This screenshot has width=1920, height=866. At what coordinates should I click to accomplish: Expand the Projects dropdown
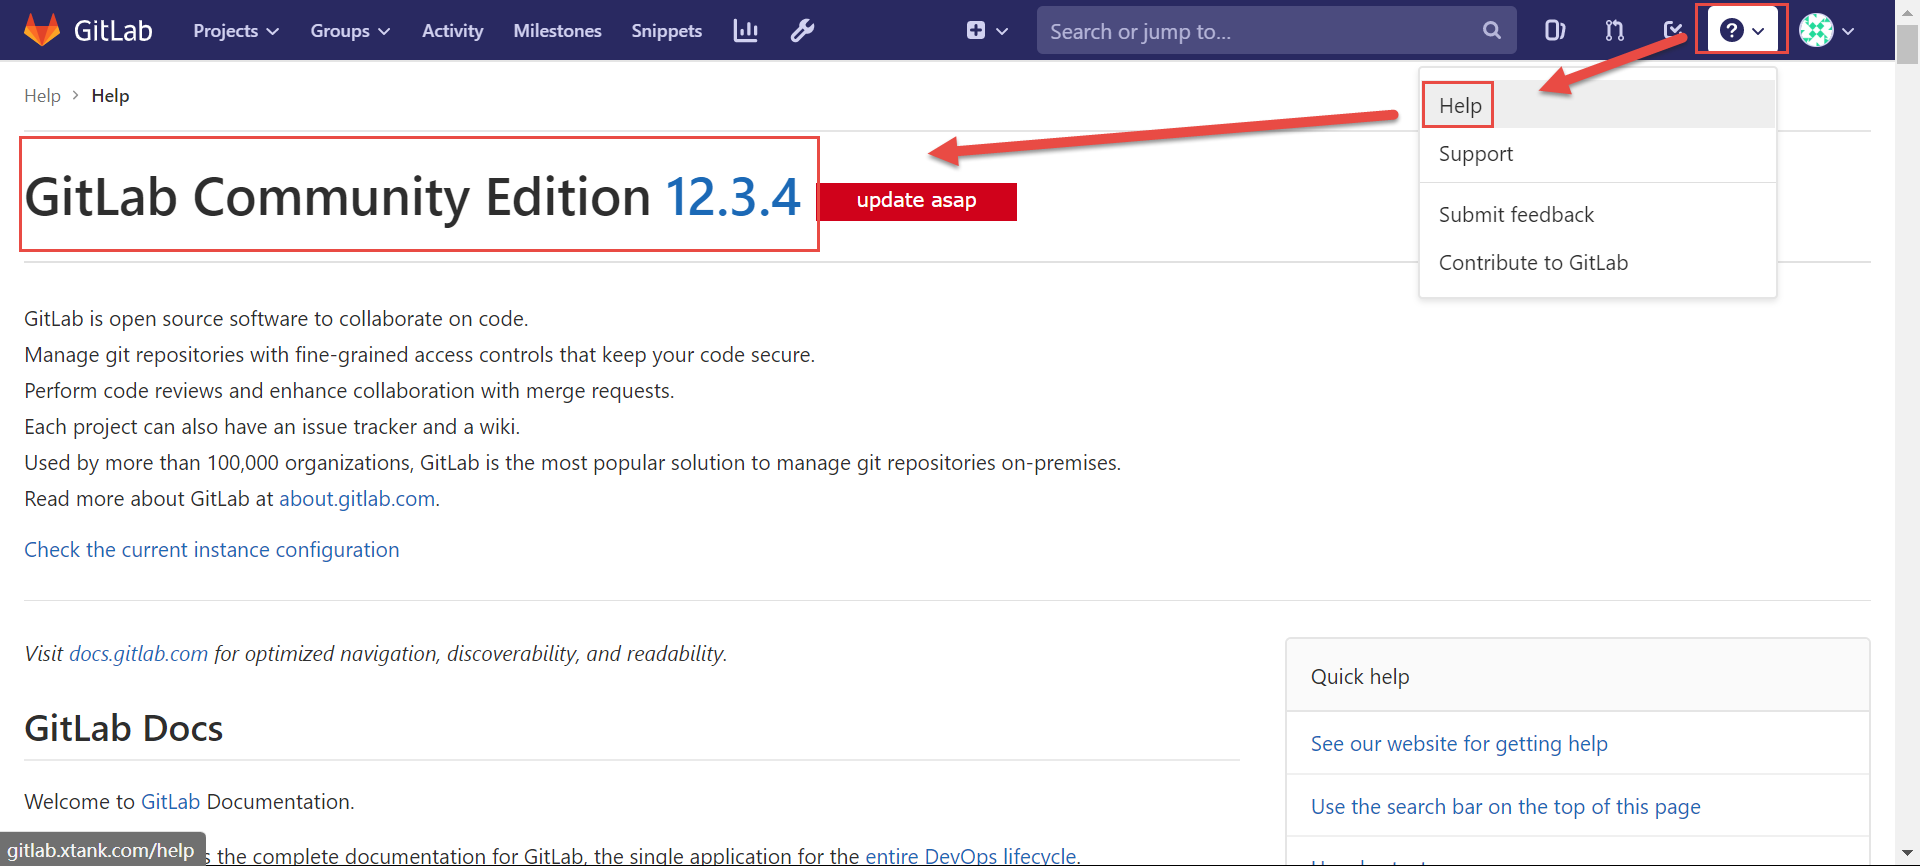pyautogui.click(x=235, y=31)
